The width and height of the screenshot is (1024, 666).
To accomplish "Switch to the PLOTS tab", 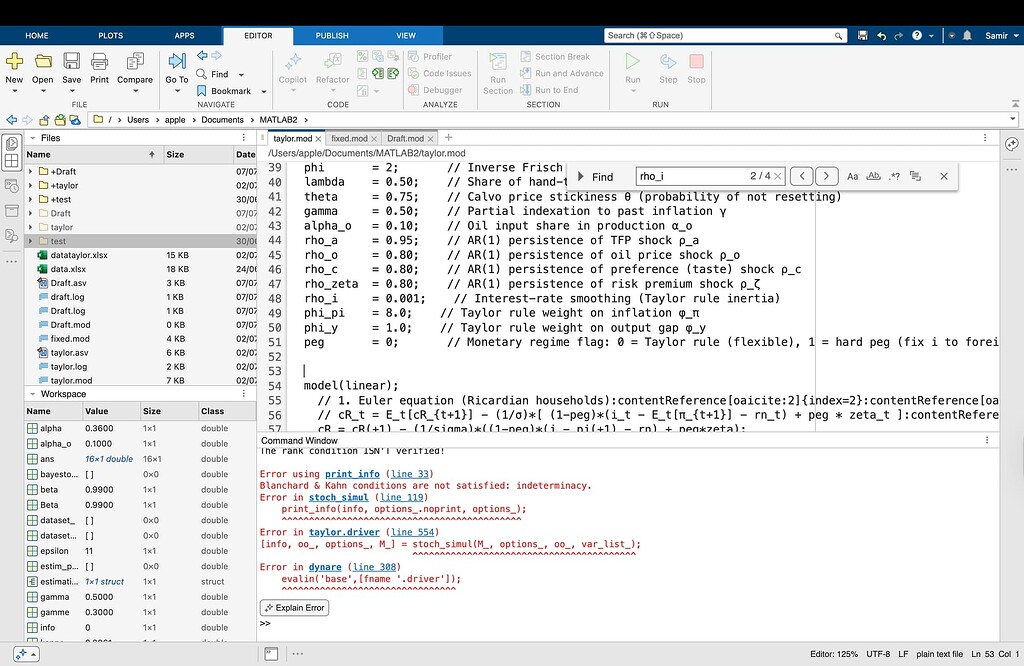I will point(110,35).
